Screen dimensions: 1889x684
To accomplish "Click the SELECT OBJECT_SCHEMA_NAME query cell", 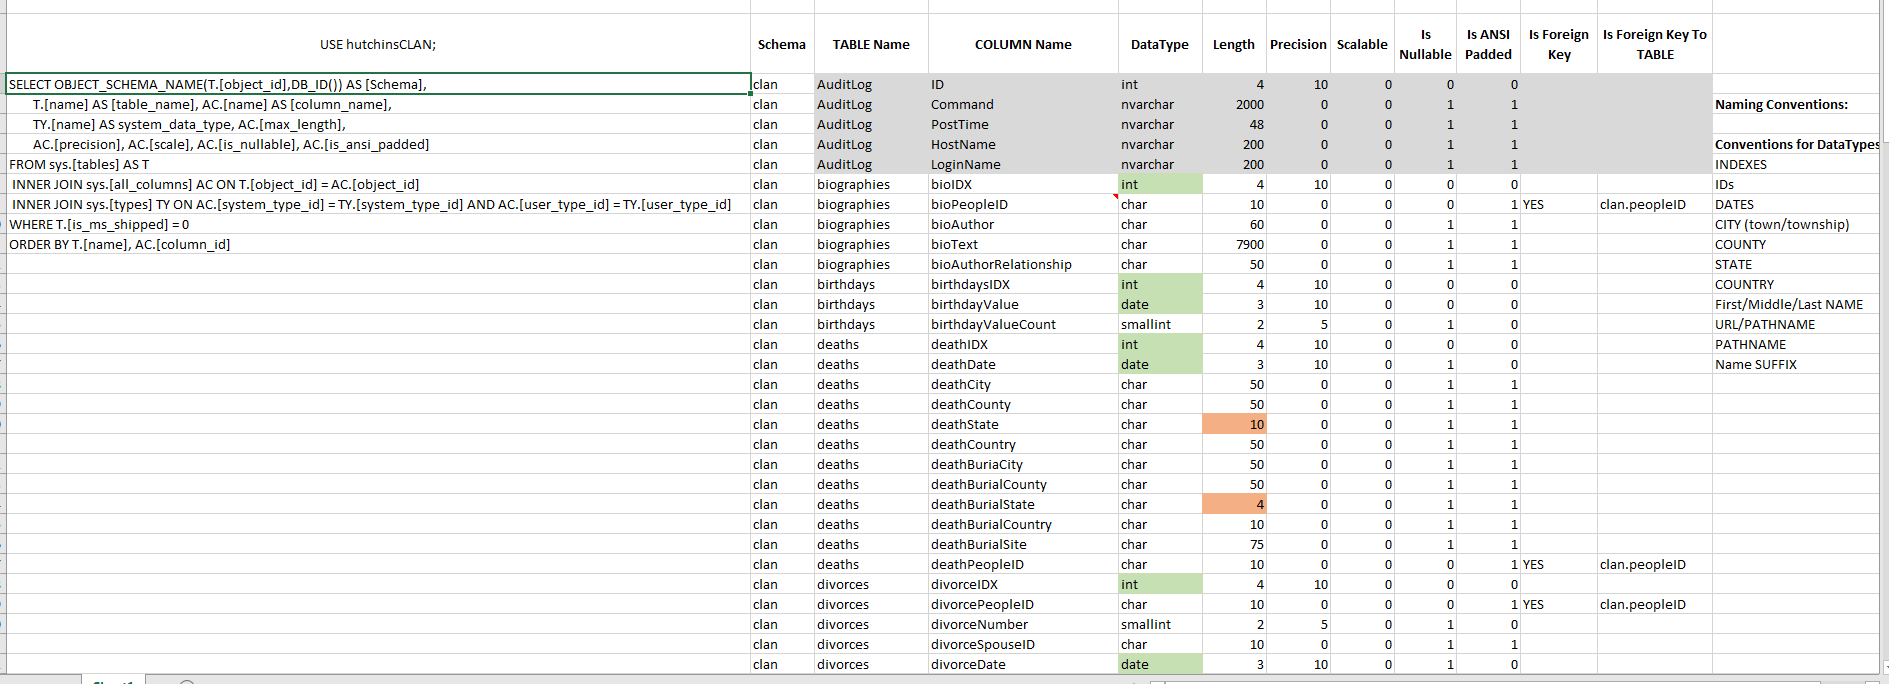I will (378, 85).
